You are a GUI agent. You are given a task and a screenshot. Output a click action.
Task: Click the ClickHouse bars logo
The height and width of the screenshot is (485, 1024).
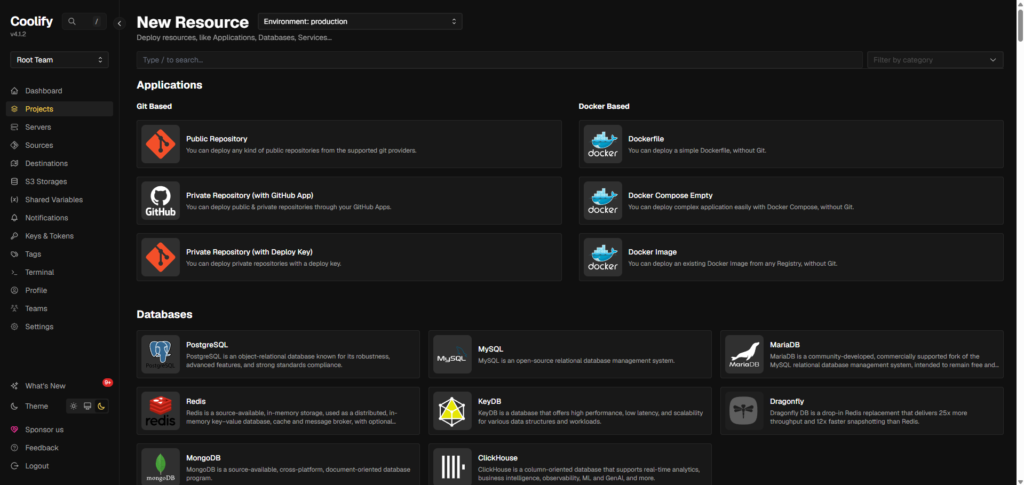(452, 466)
